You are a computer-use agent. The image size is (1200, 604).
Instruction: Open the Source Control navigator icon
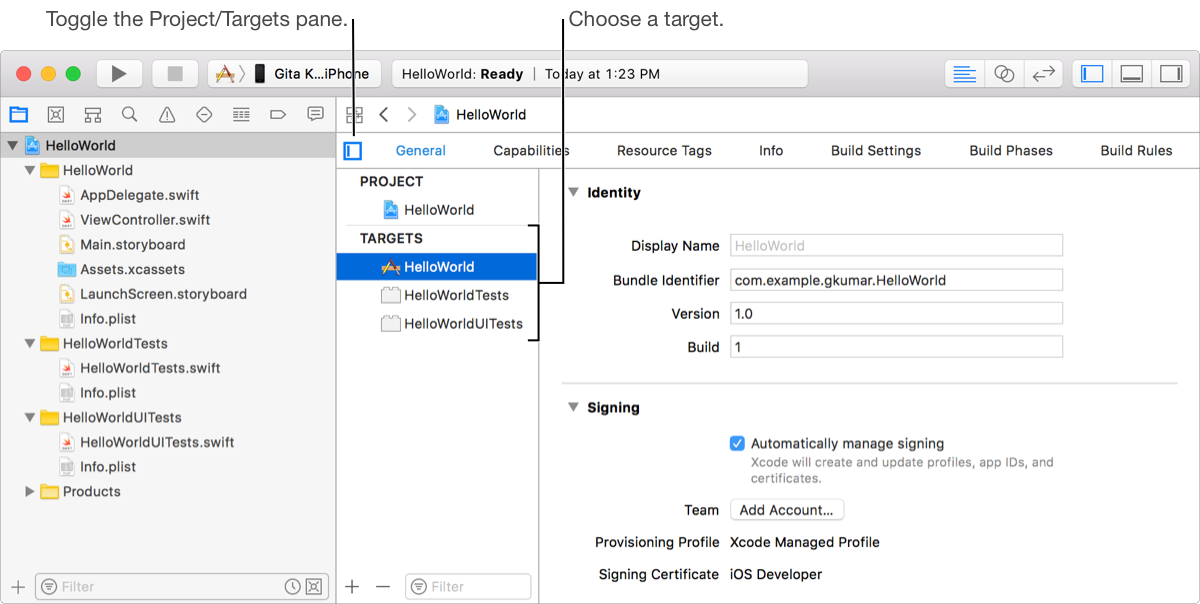click(x=56, y=114)
